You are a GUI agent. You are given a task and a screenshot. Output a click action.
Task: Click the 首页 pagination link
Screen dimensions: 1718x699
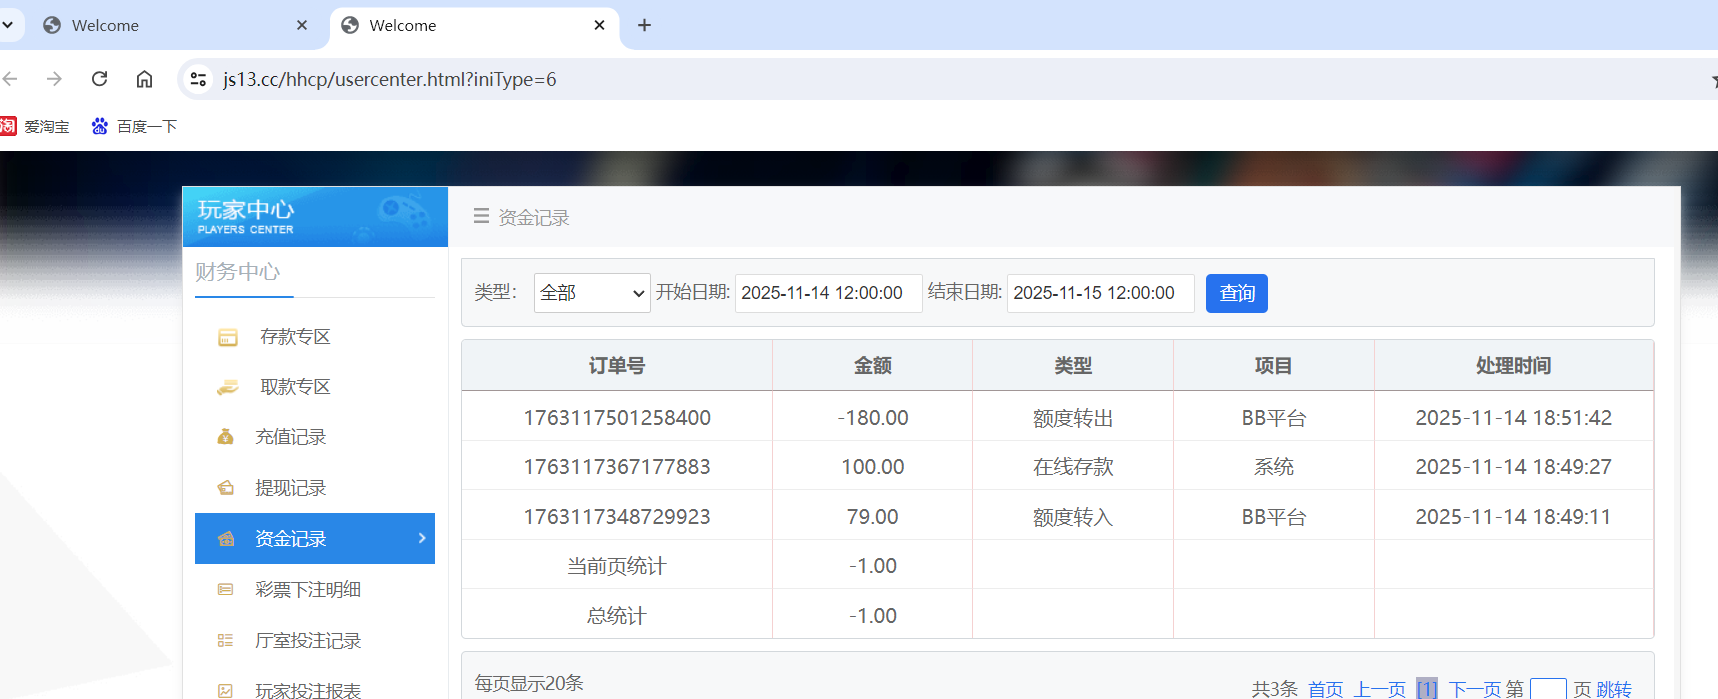pyautogui.click(x=1326, y=689)
